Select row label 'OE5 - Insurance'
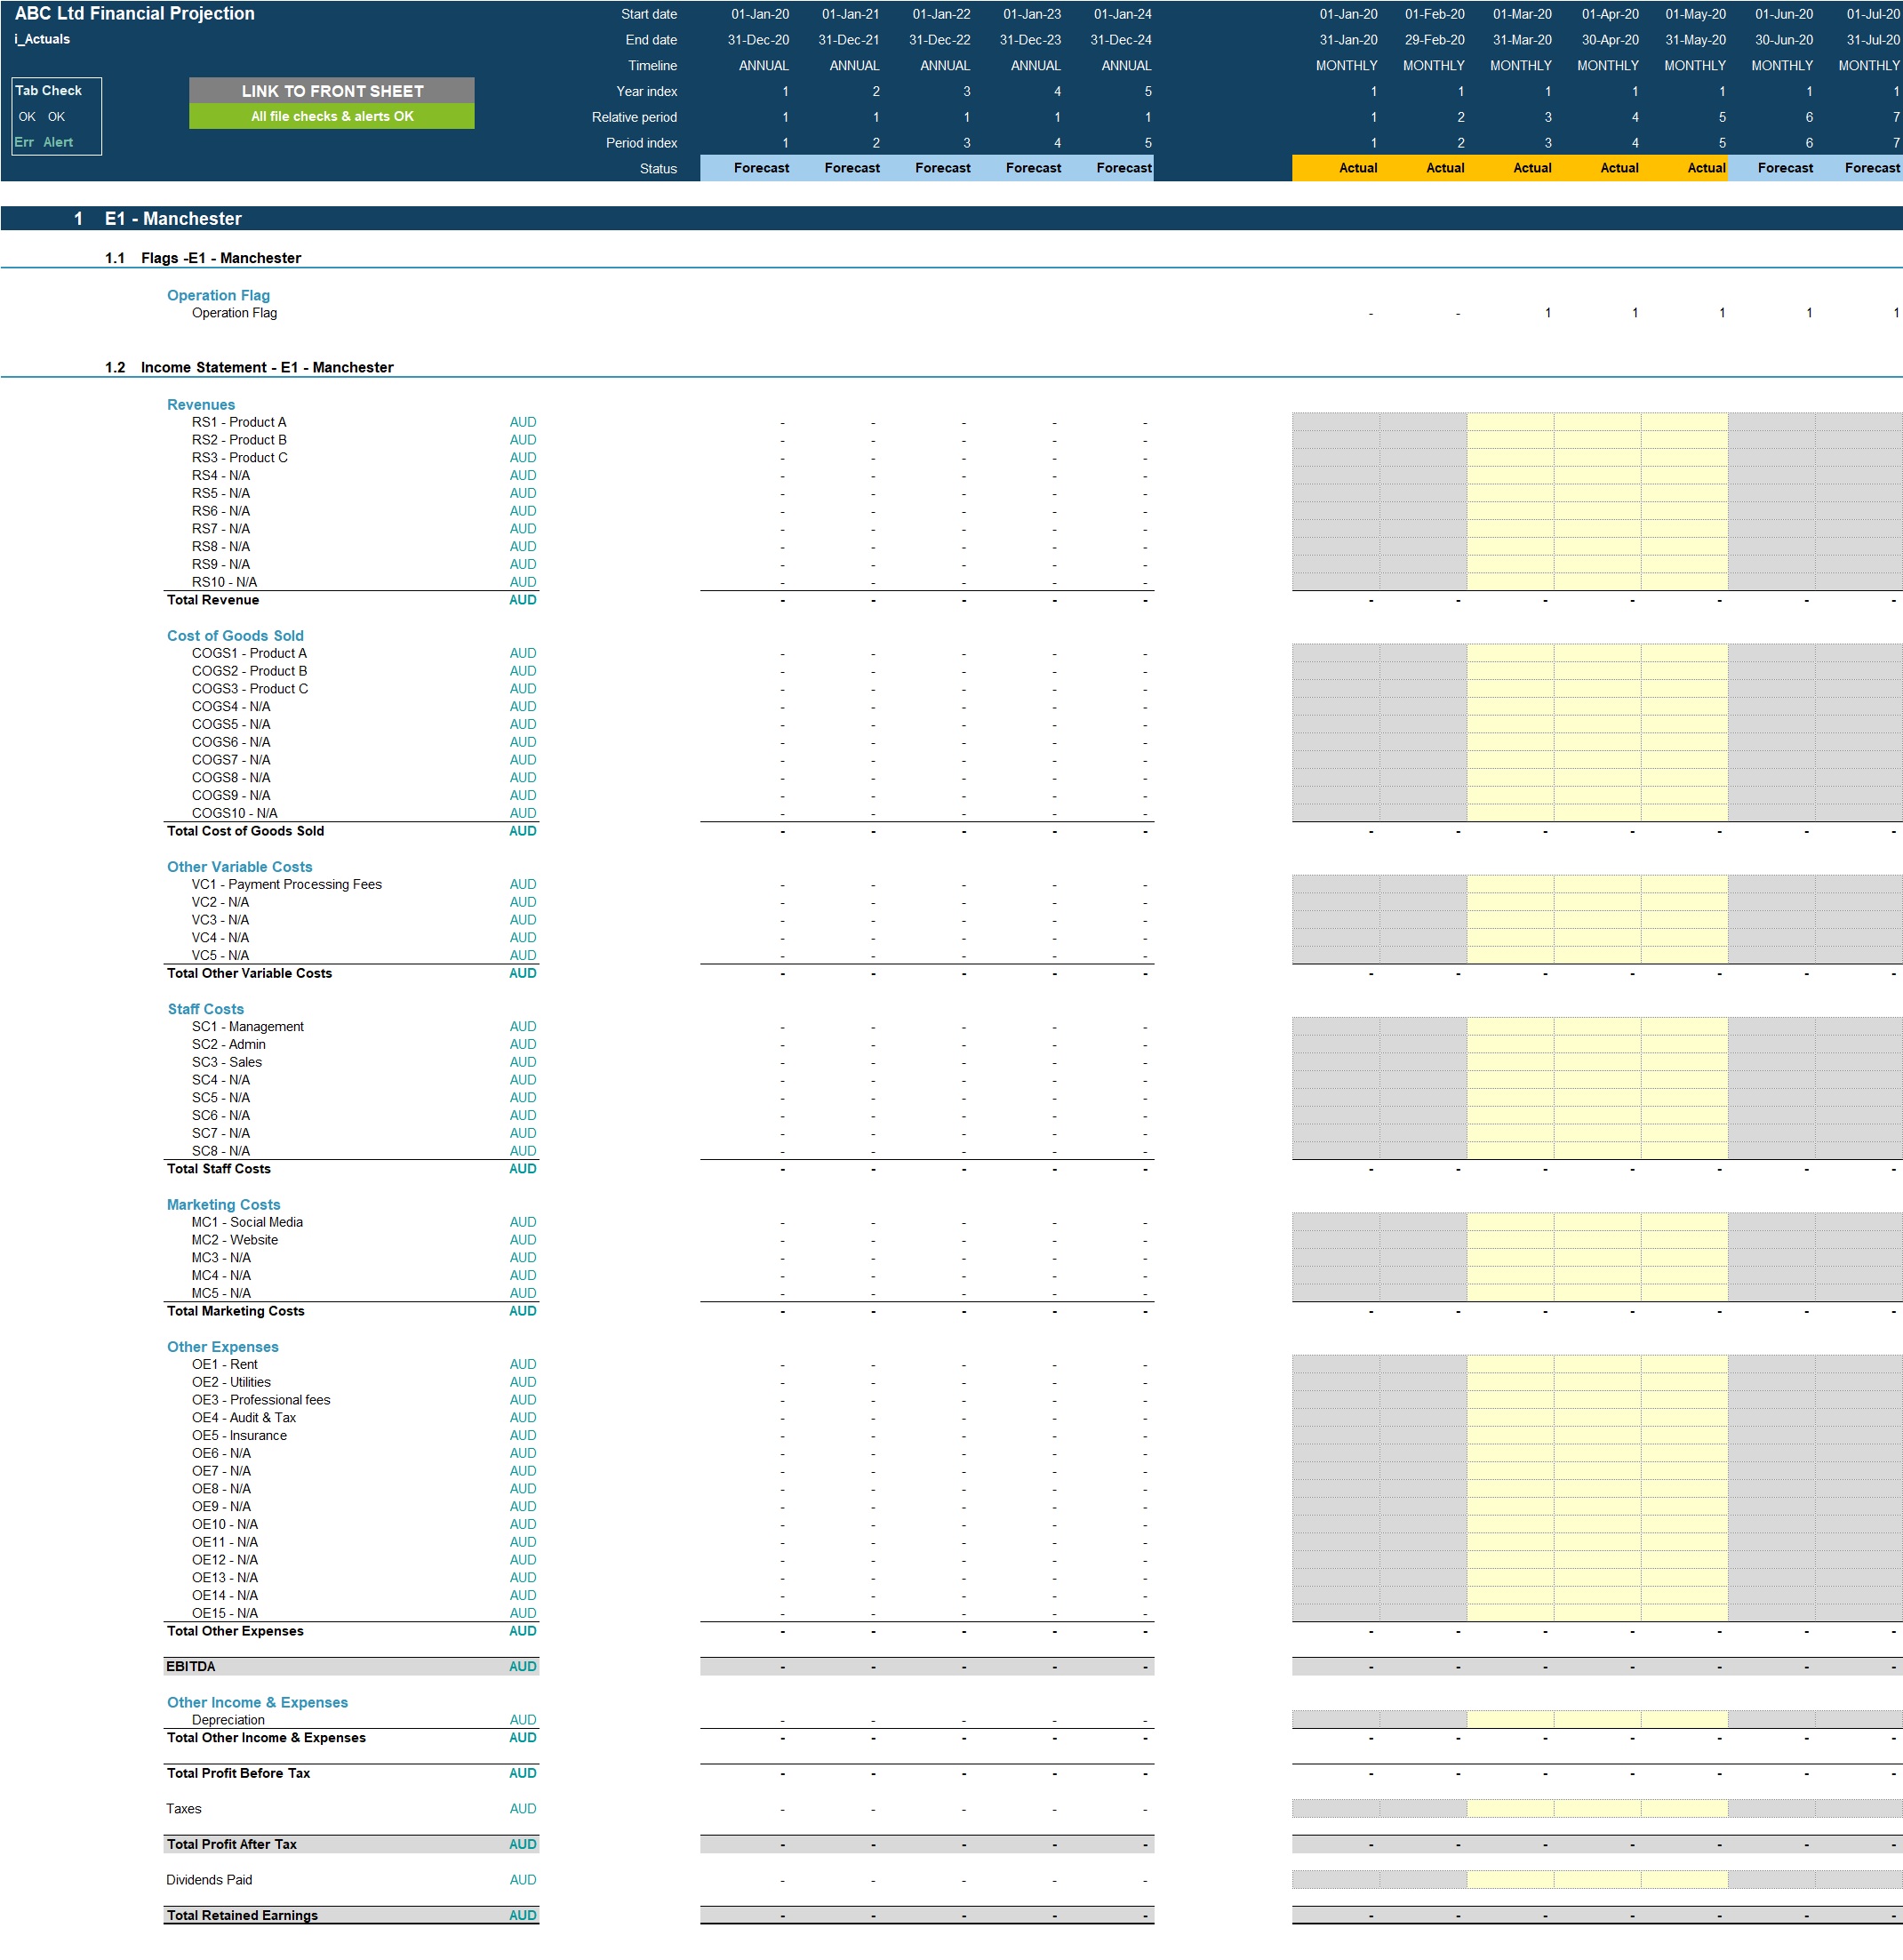Image resolution: width=1903 pixels, height=1960 pixels. (x=239, y=1436)
